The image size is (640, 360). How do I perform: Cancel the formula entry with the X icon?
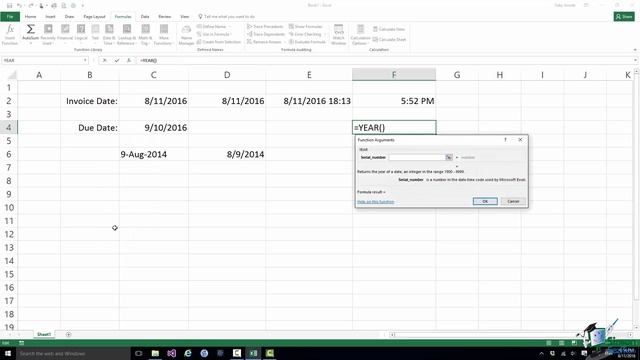point(104,60)
